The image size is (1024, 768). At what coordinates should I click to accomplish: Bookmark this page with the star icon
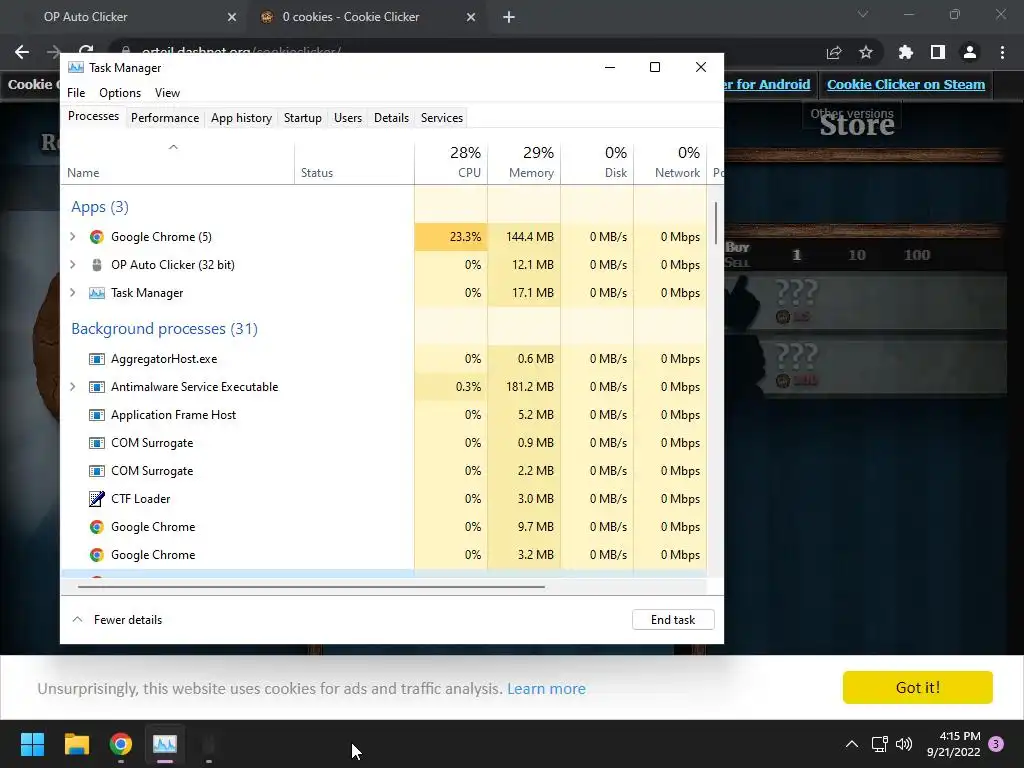coord(866,52)
